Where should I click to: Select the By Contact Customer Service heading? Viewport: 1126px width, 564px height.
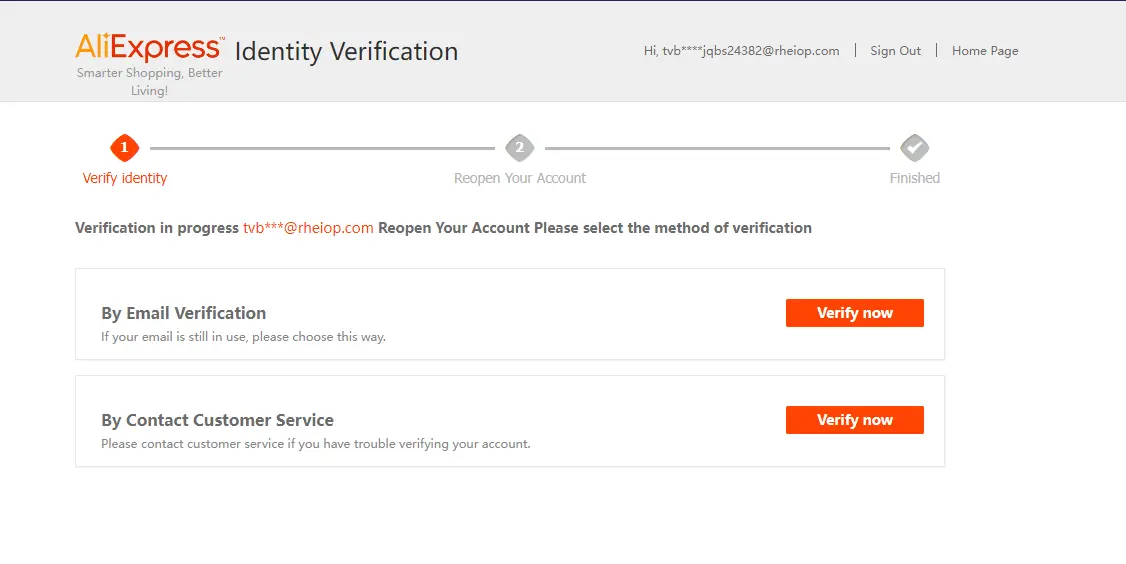point(218,420)
